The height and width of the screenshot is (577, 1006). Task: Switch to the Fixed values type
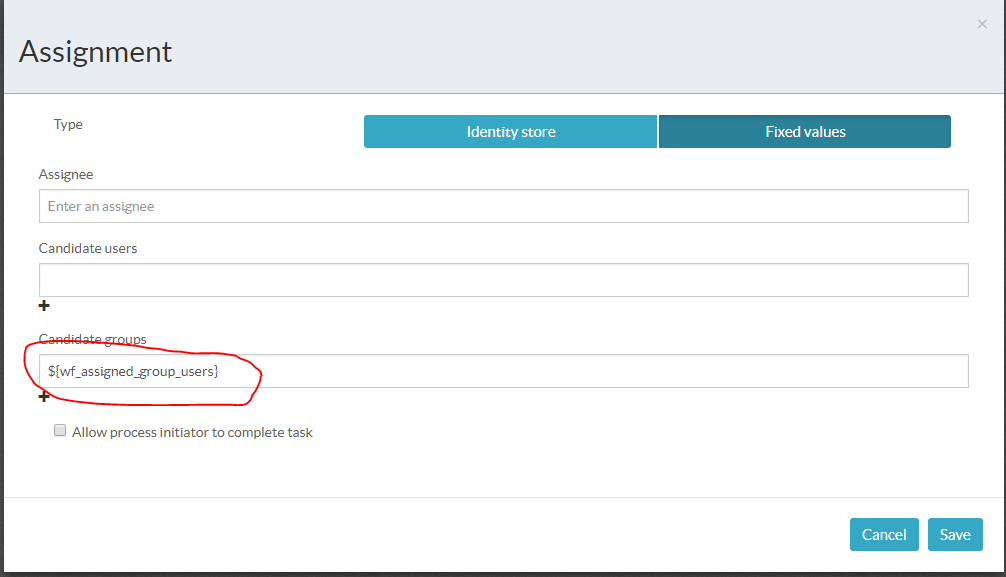click(805, 132)
